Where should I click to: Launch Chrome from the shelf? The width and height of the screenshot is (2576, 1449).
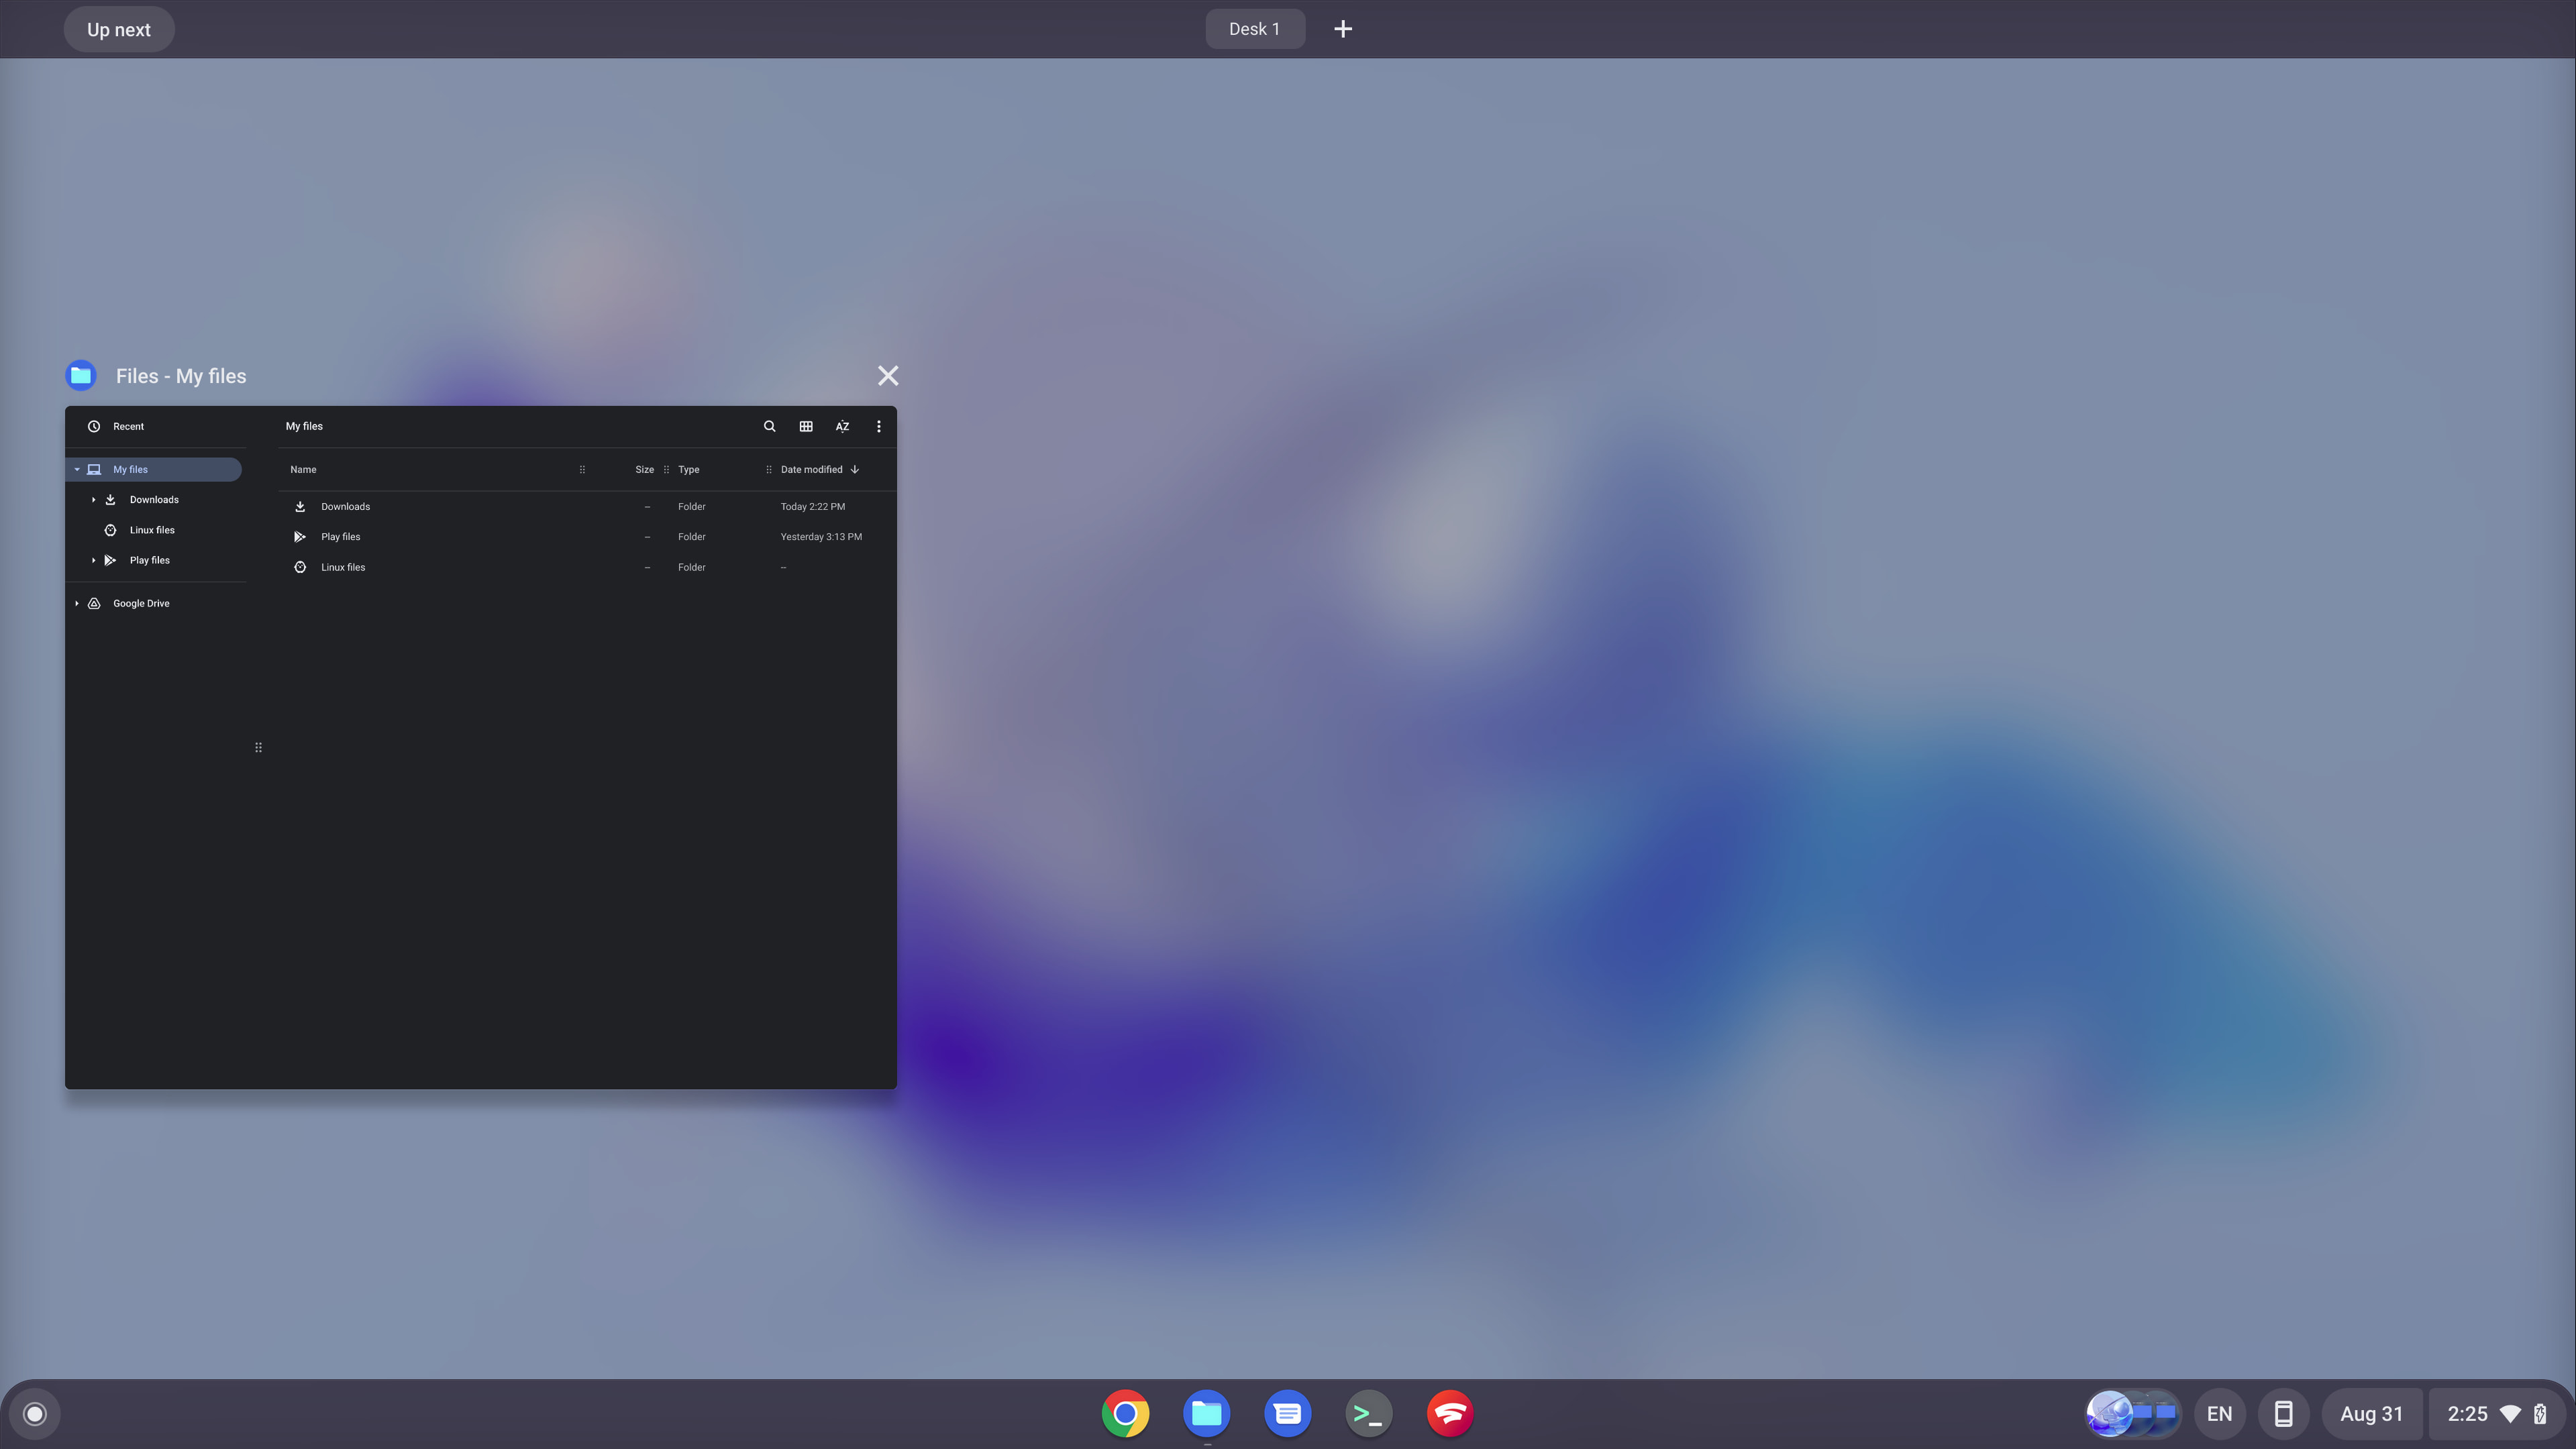tap(1125, 1413)
